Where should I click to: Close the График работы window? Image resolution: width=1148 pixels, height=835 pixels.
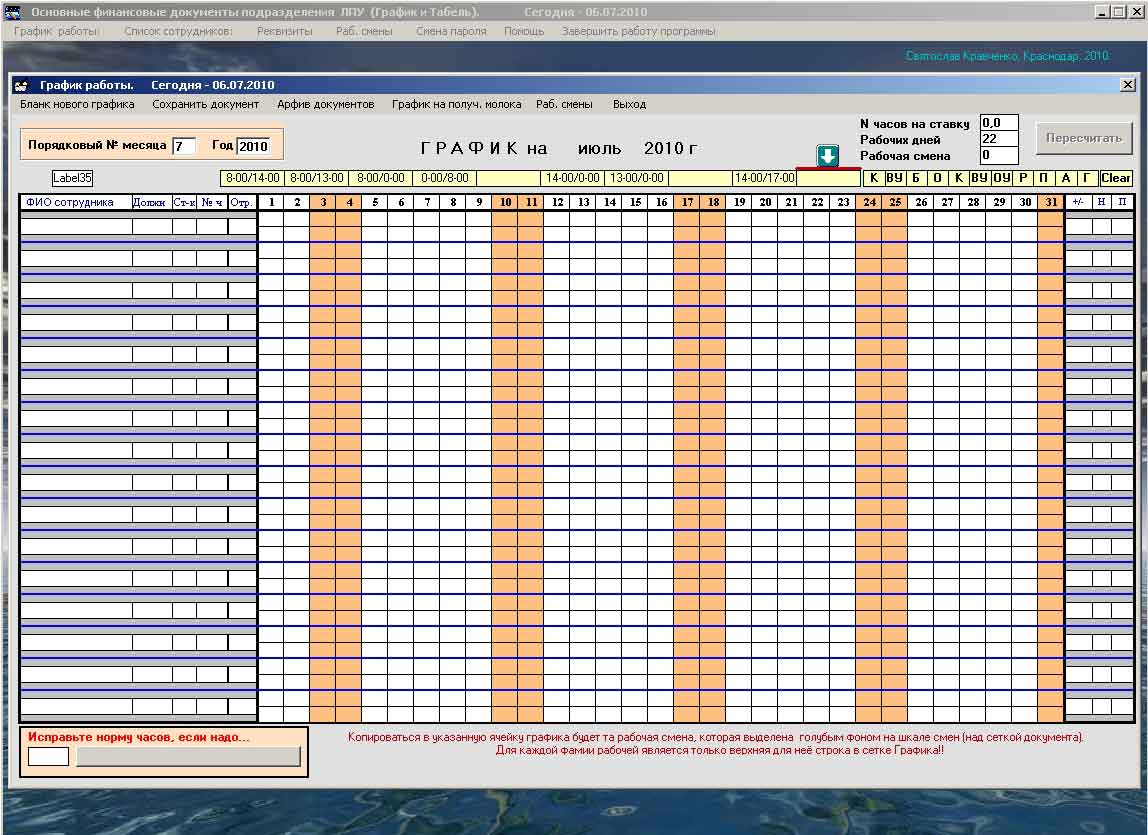pos(1128,85)
